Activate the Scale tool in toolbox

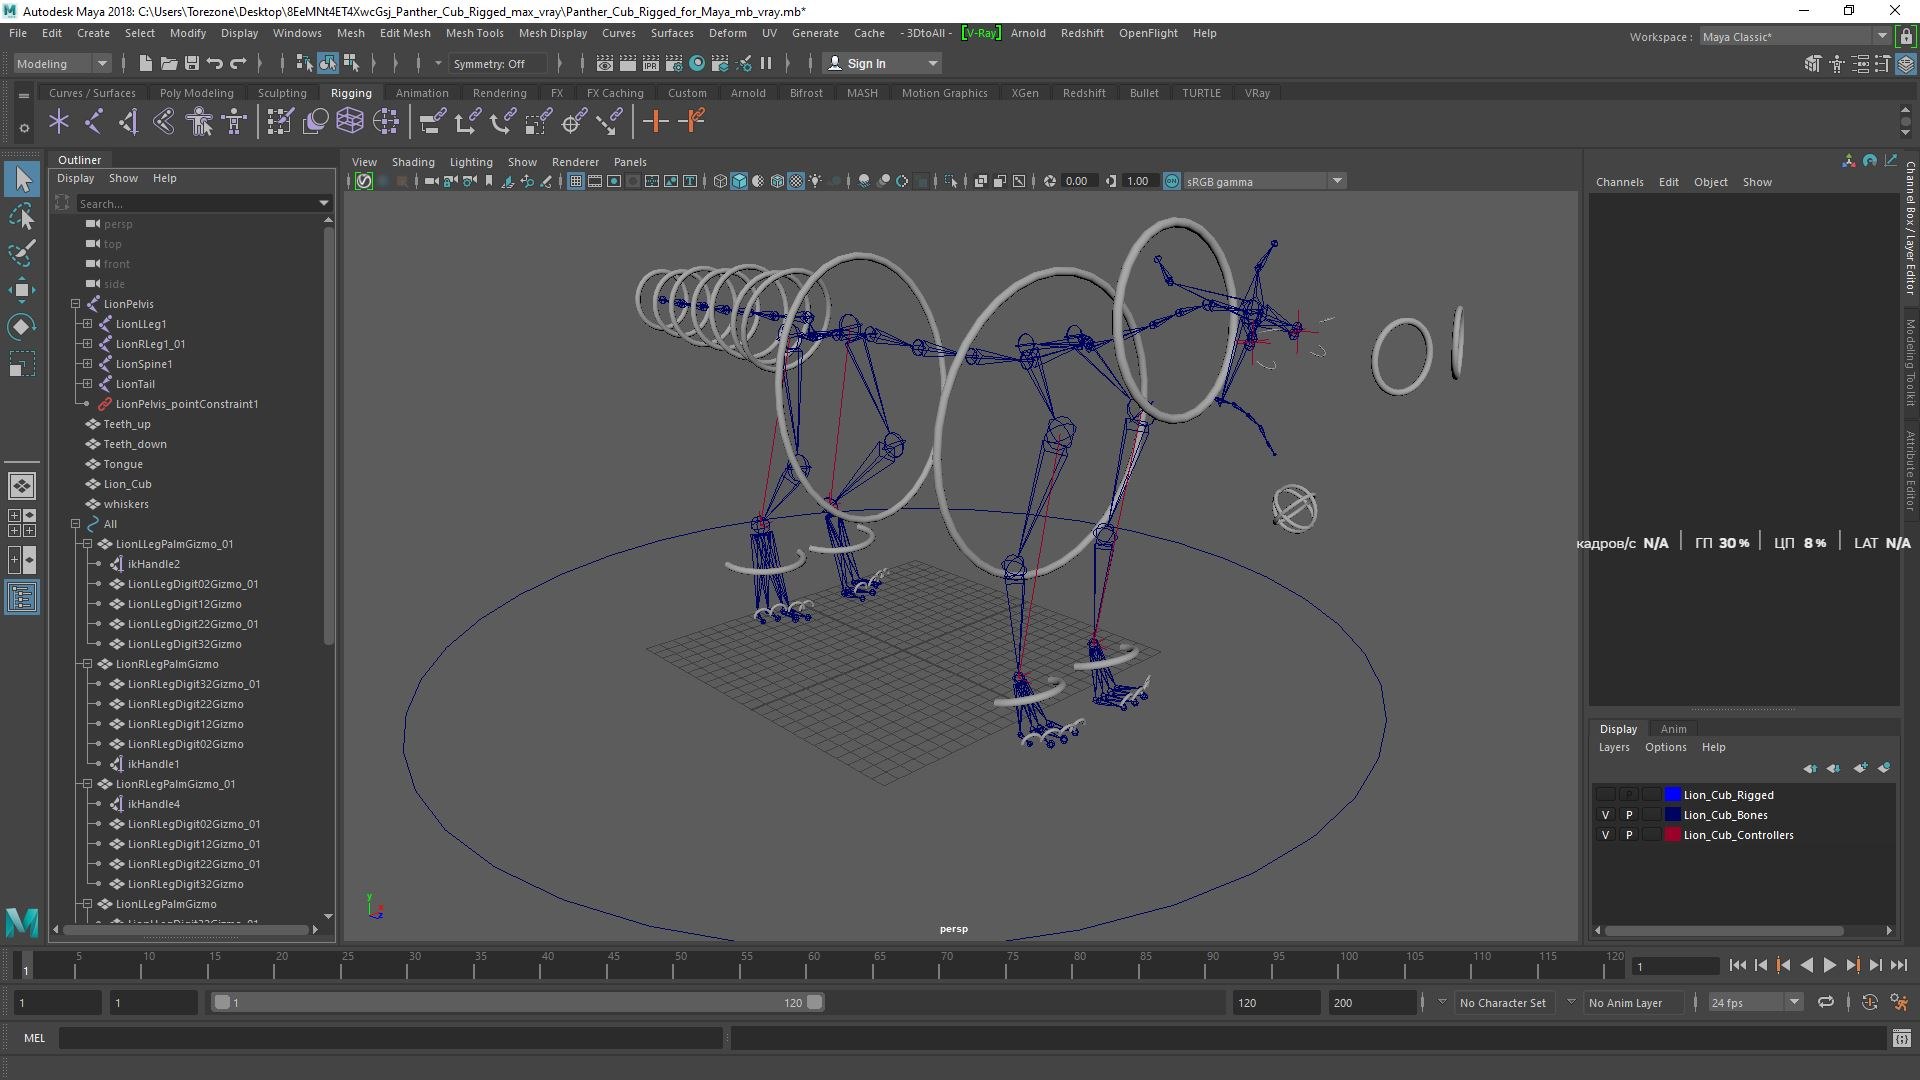[x=22, y=364]
